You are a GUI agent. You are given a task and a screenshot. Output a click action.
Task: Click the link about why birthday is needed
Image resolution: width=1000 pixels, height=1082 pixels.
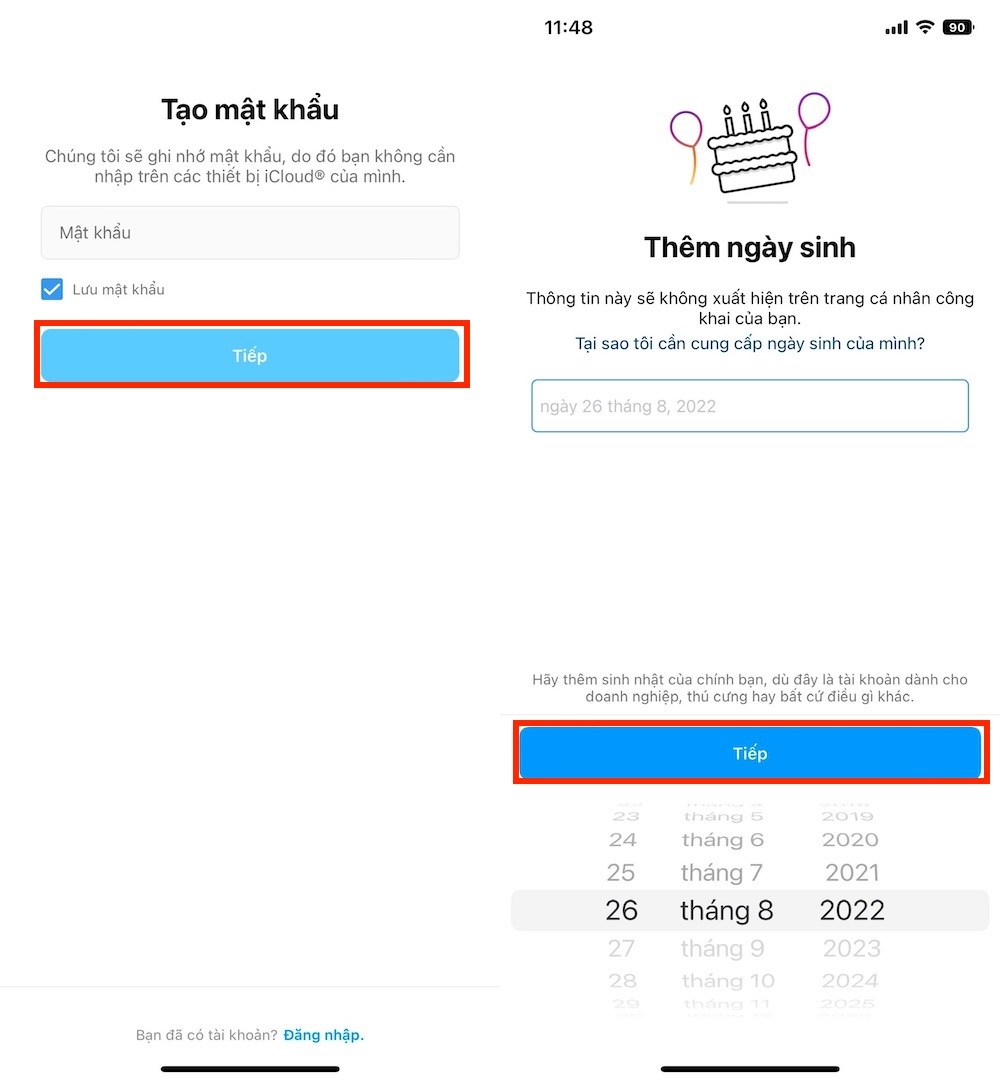(x=749, y=342)
